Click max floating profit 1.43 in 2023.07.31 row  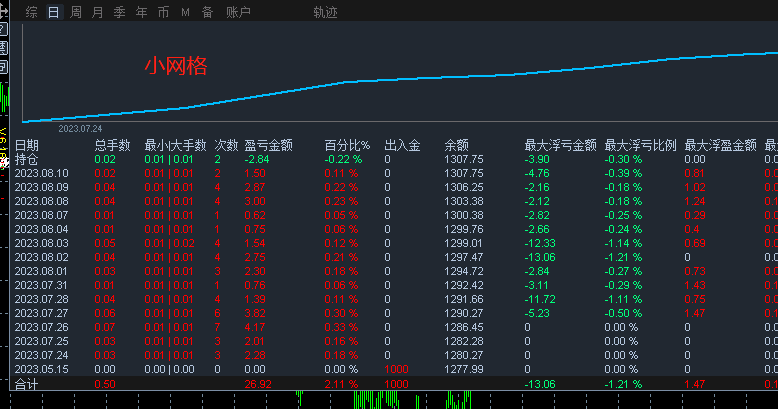pyautogui.click(x=695, y=285)
